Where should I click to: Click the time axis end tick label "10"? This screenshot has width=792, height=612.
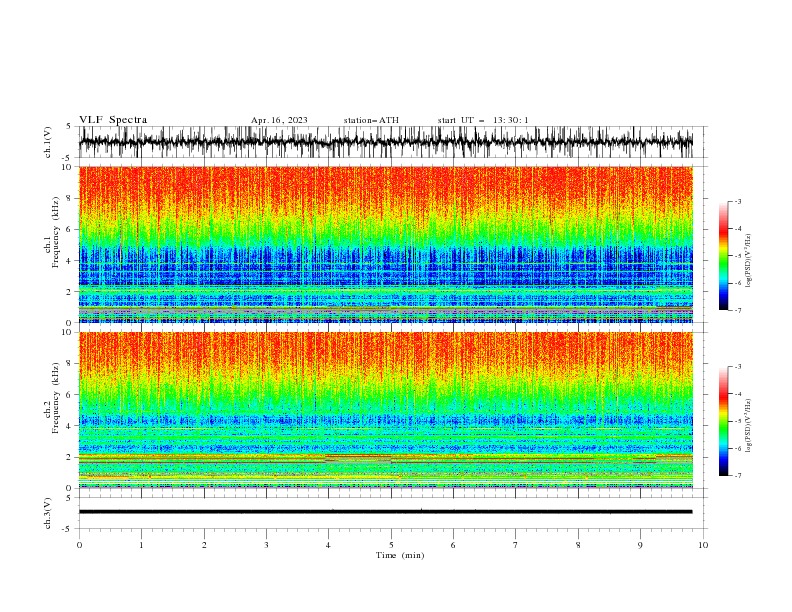(x=703, y=545)
